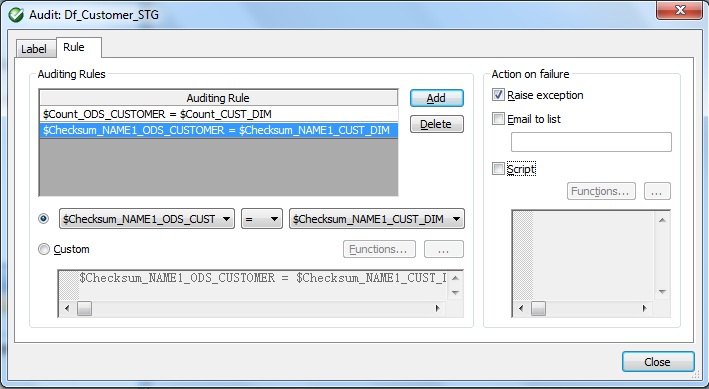Select the dropdown-based rule radio button
The image size is (709, 389).
44,219
